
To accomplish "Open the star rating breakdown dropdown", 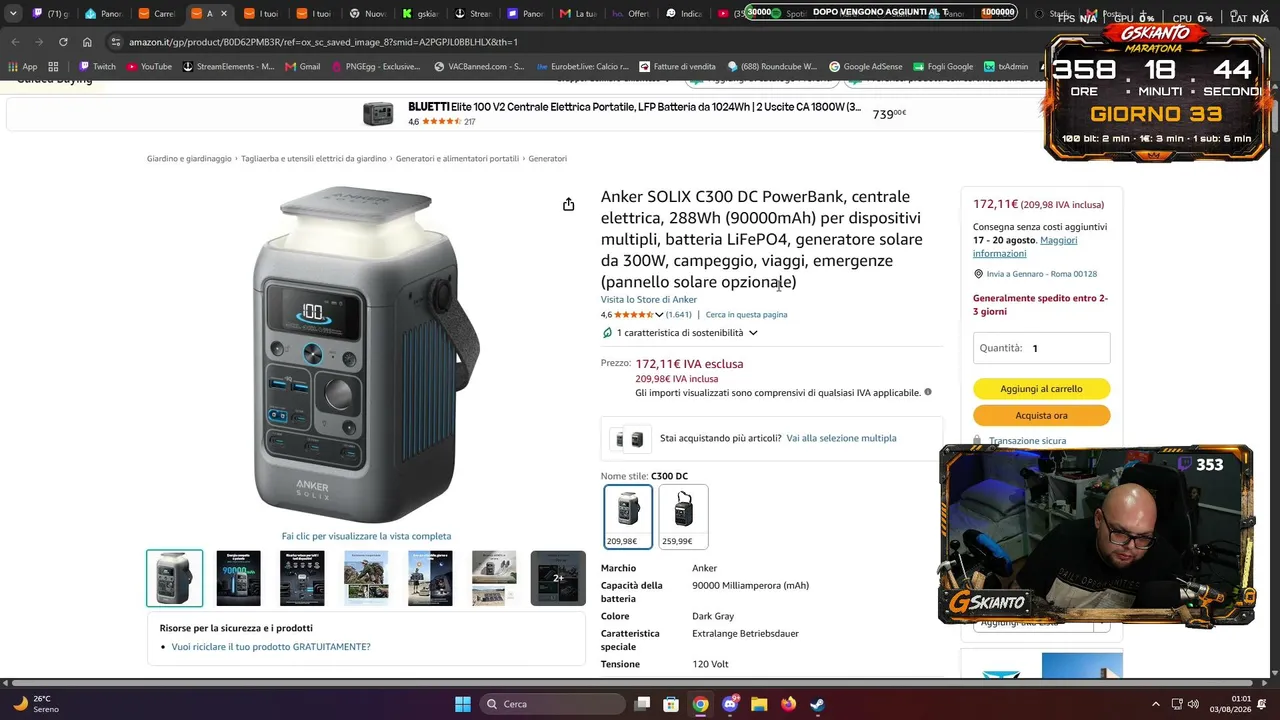I will [659, 315].
